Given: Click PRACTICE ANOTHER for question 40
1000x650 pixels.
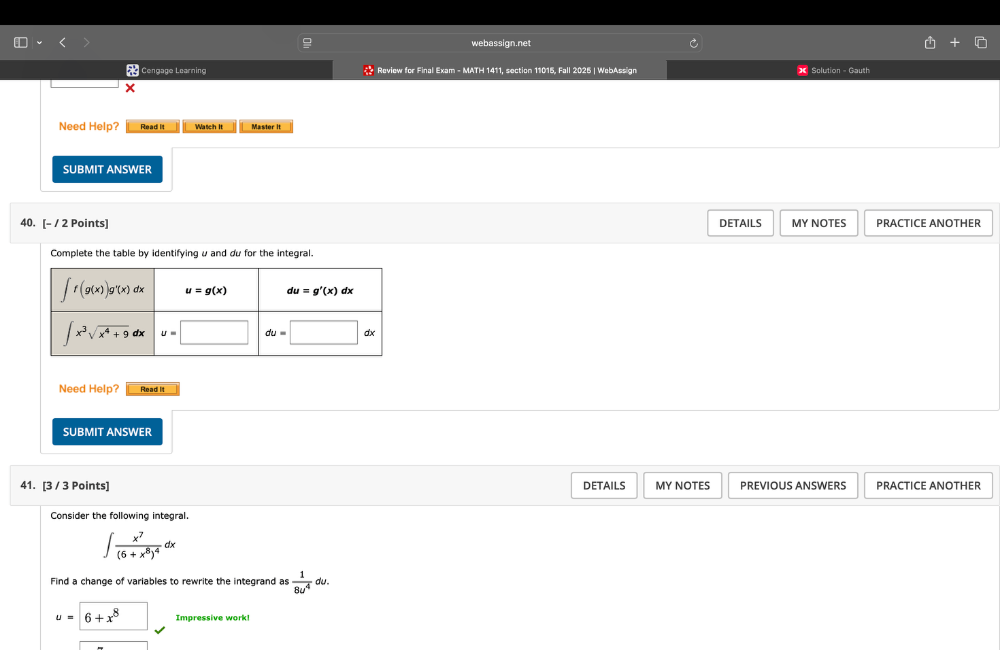Looking at the screenshot, I should (x=928, y=223).
